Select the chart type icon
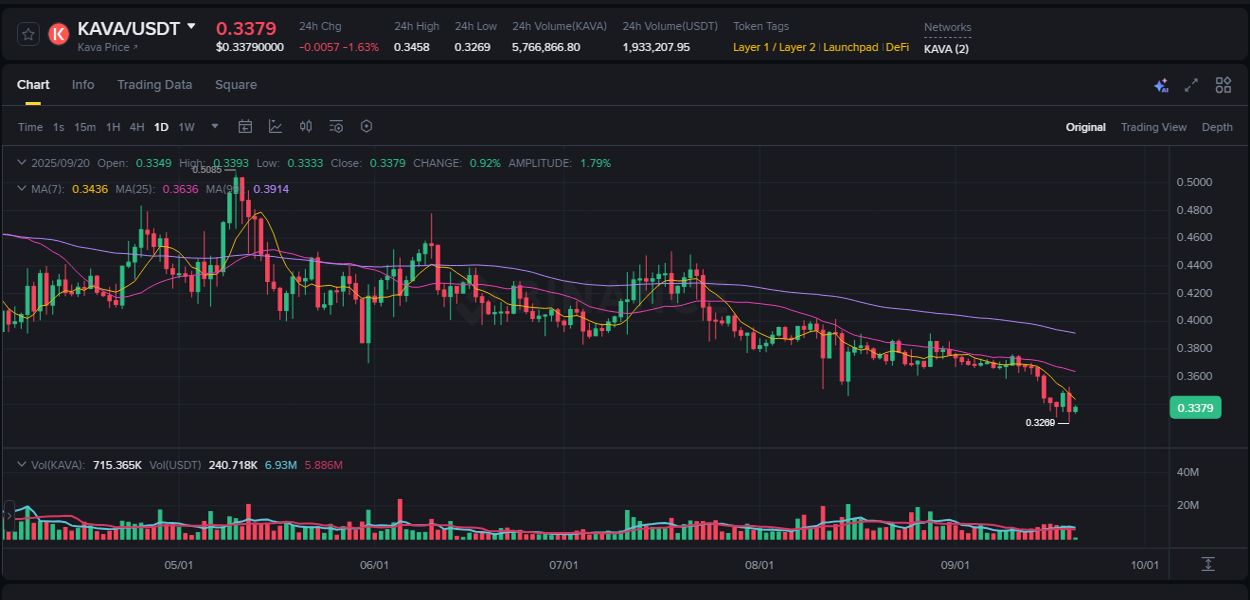Image resolution: width=1250 pixels, height=600 pixels. 275,126
